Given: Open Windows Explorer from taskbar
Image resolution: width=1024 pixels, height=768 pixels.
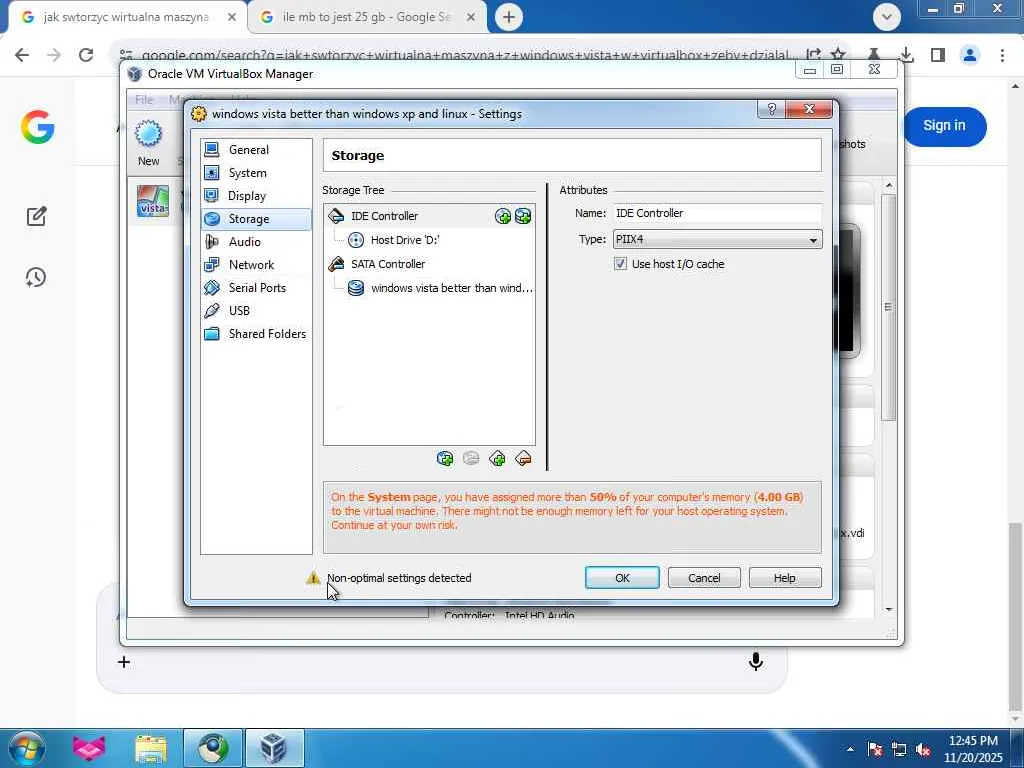Looking at the screenshot, I should (151, 748).
